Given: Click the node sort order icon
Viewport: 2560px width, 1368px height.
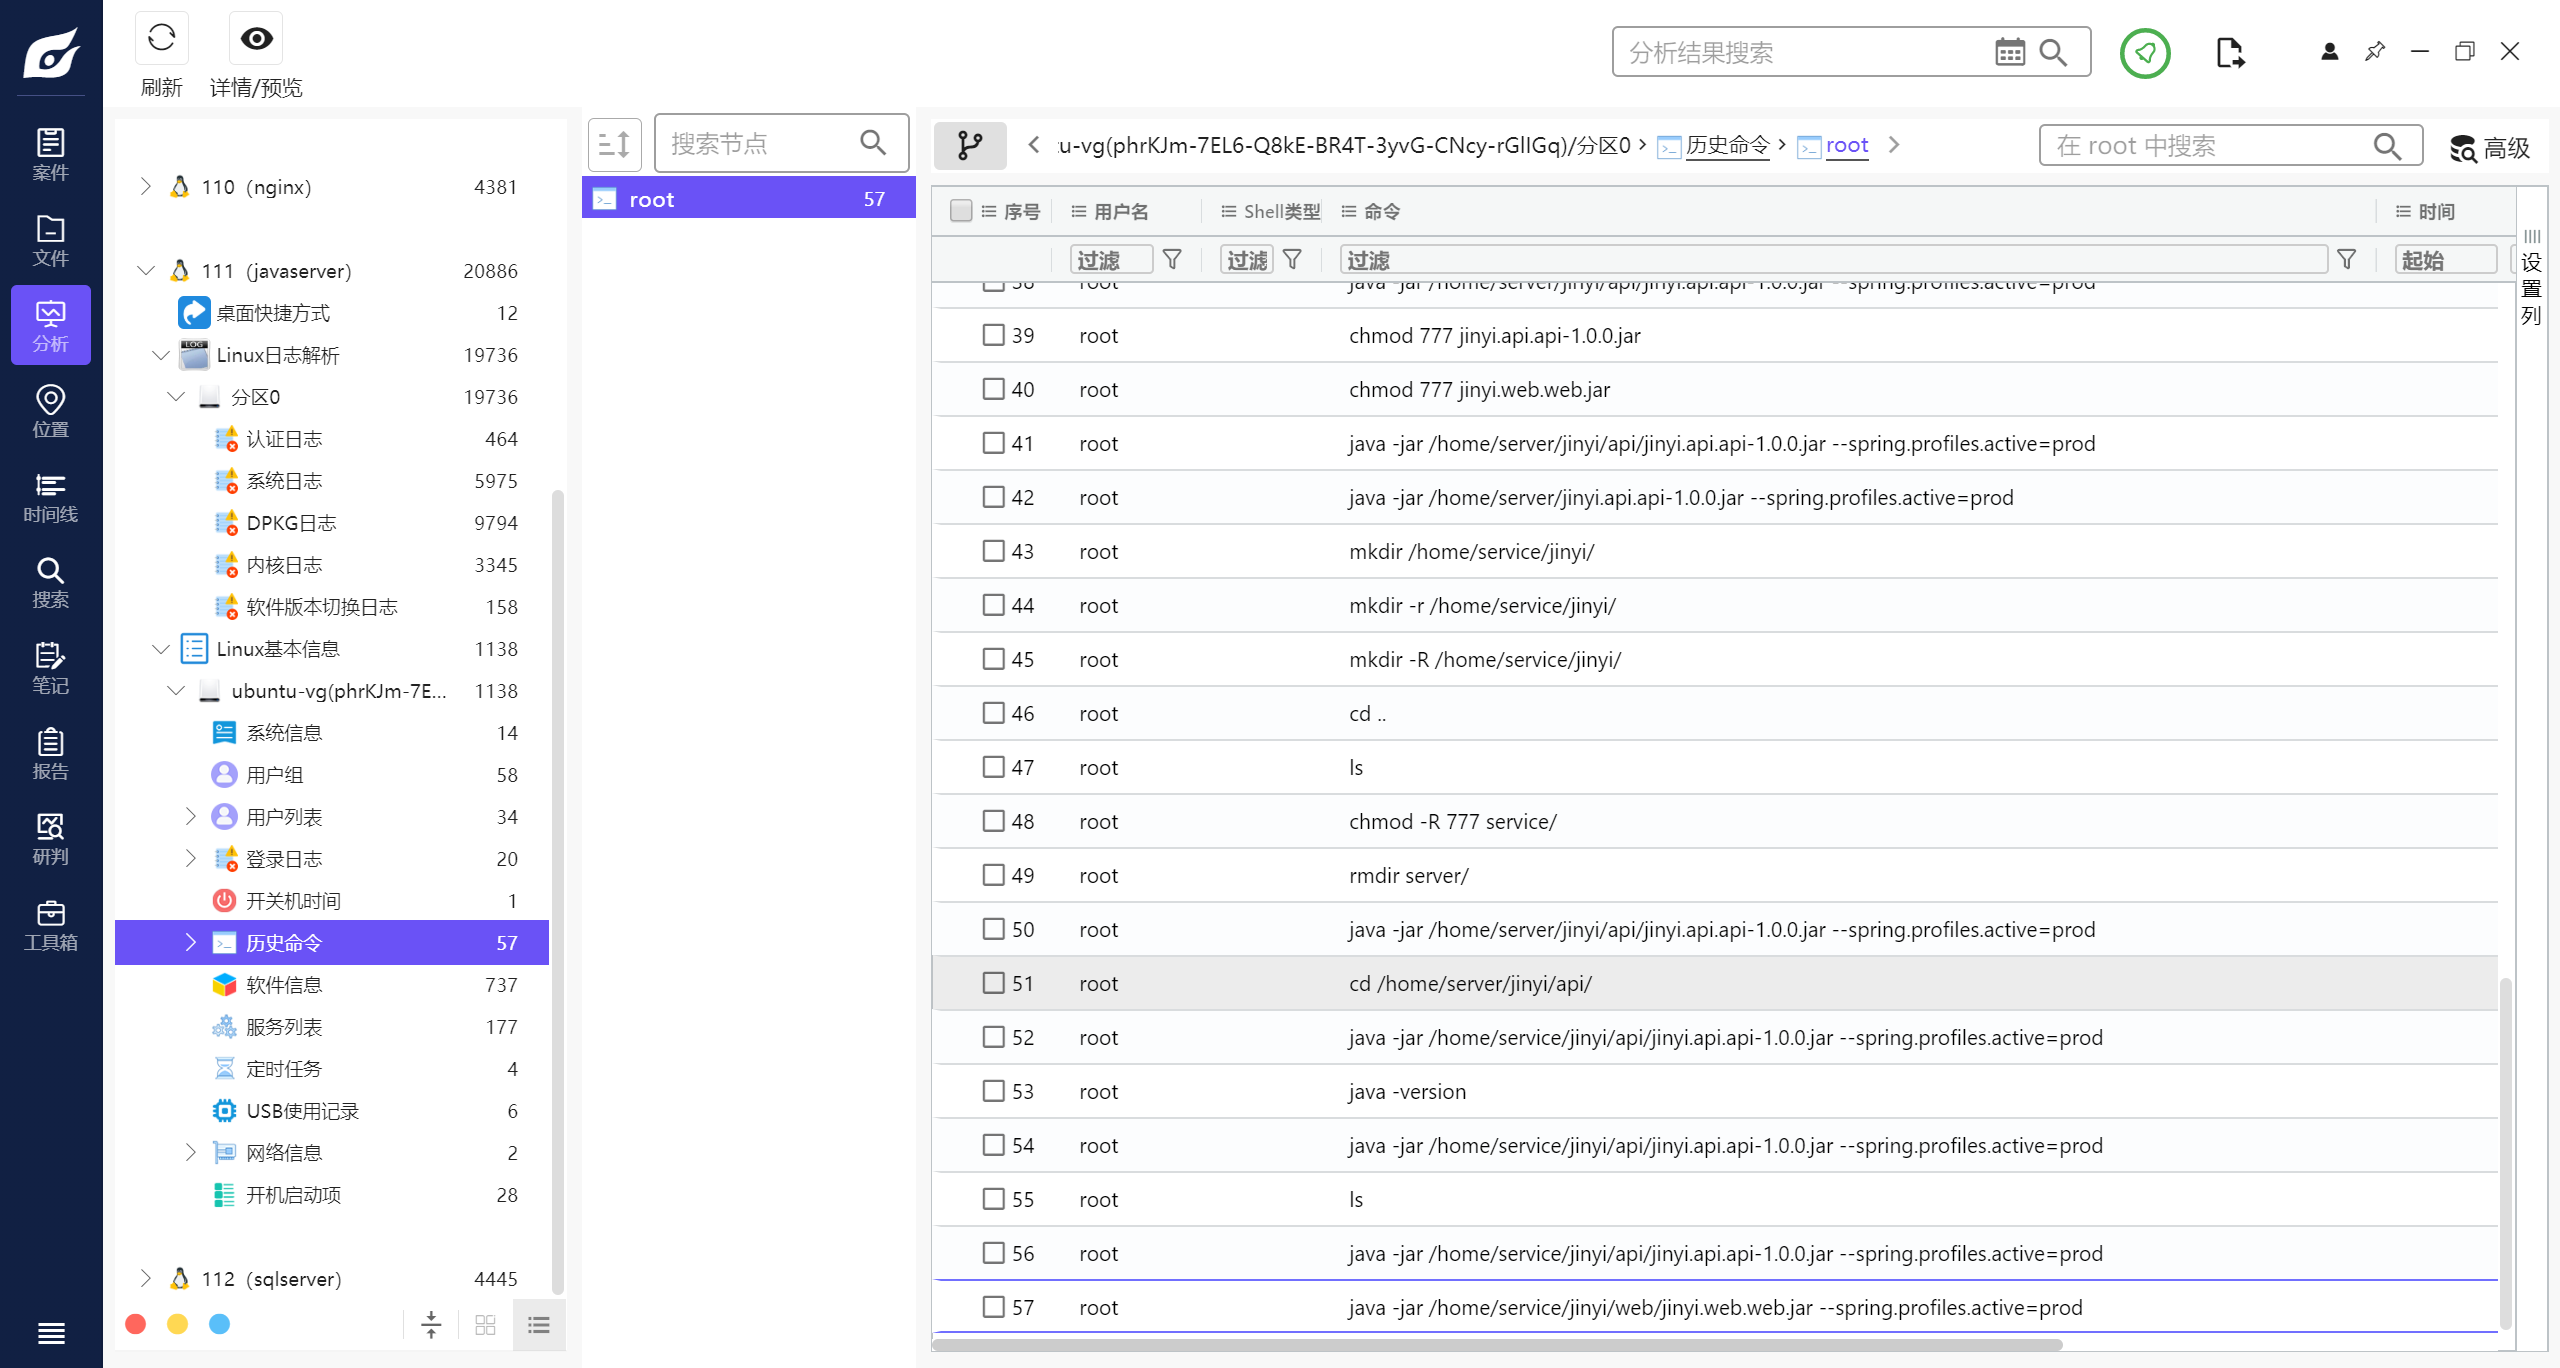Looking at the screenshot, I should point(614,145).
